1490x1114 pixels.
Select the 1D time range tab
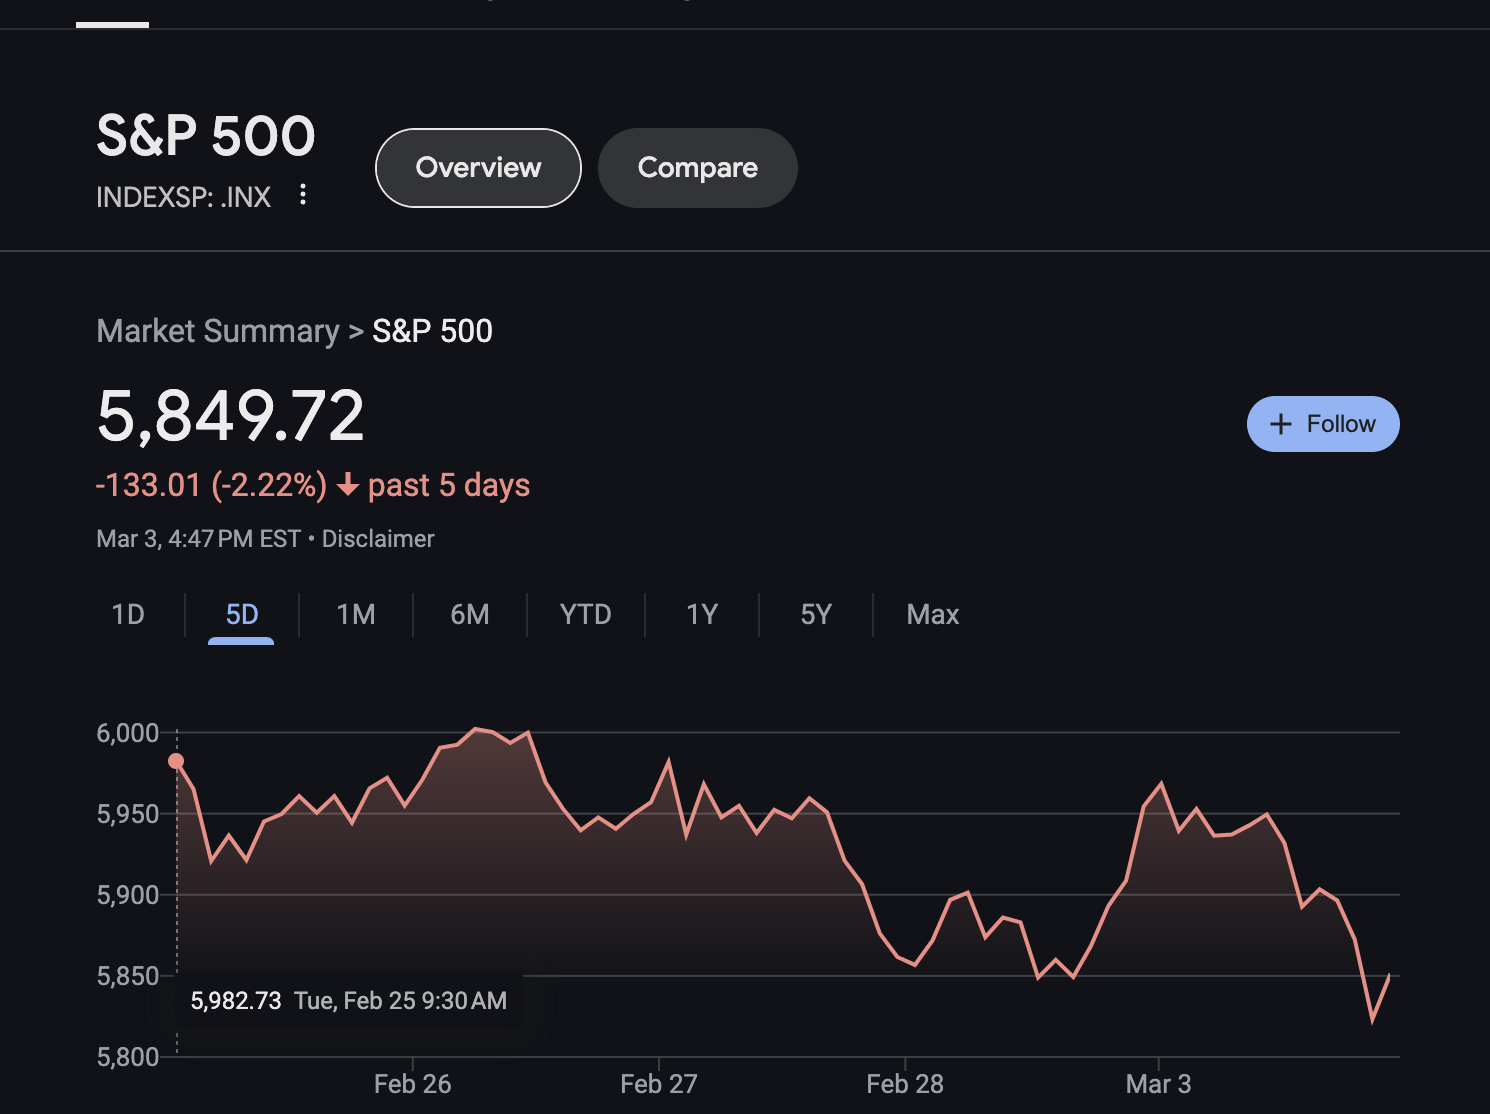[128, 614]
